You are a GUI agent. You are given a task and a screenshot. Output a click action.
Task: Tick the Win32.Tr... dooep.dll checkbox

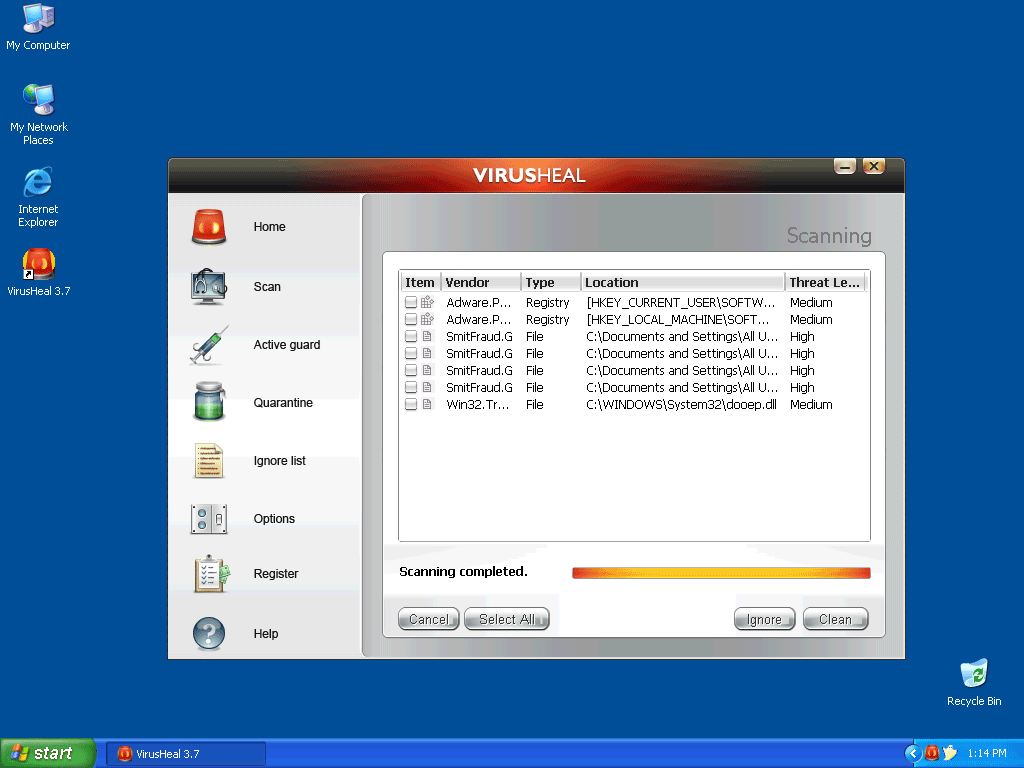(x=411, y=405)
